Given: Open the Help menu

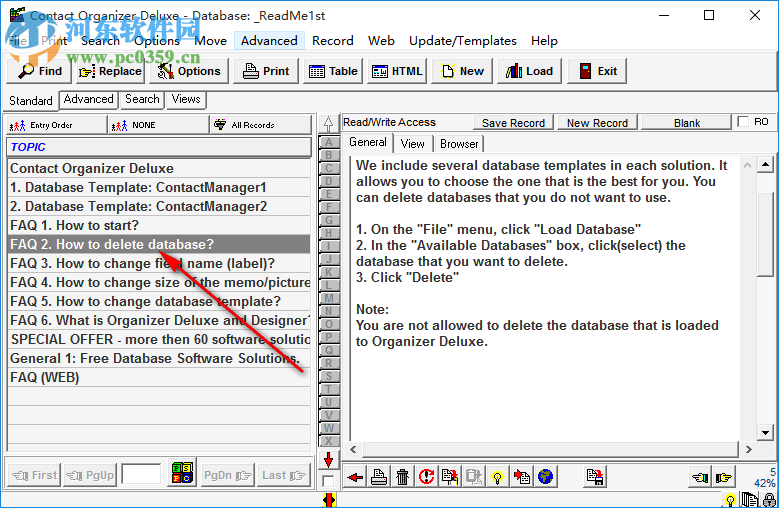Looking at the screenshot, I should coord(544,41).
